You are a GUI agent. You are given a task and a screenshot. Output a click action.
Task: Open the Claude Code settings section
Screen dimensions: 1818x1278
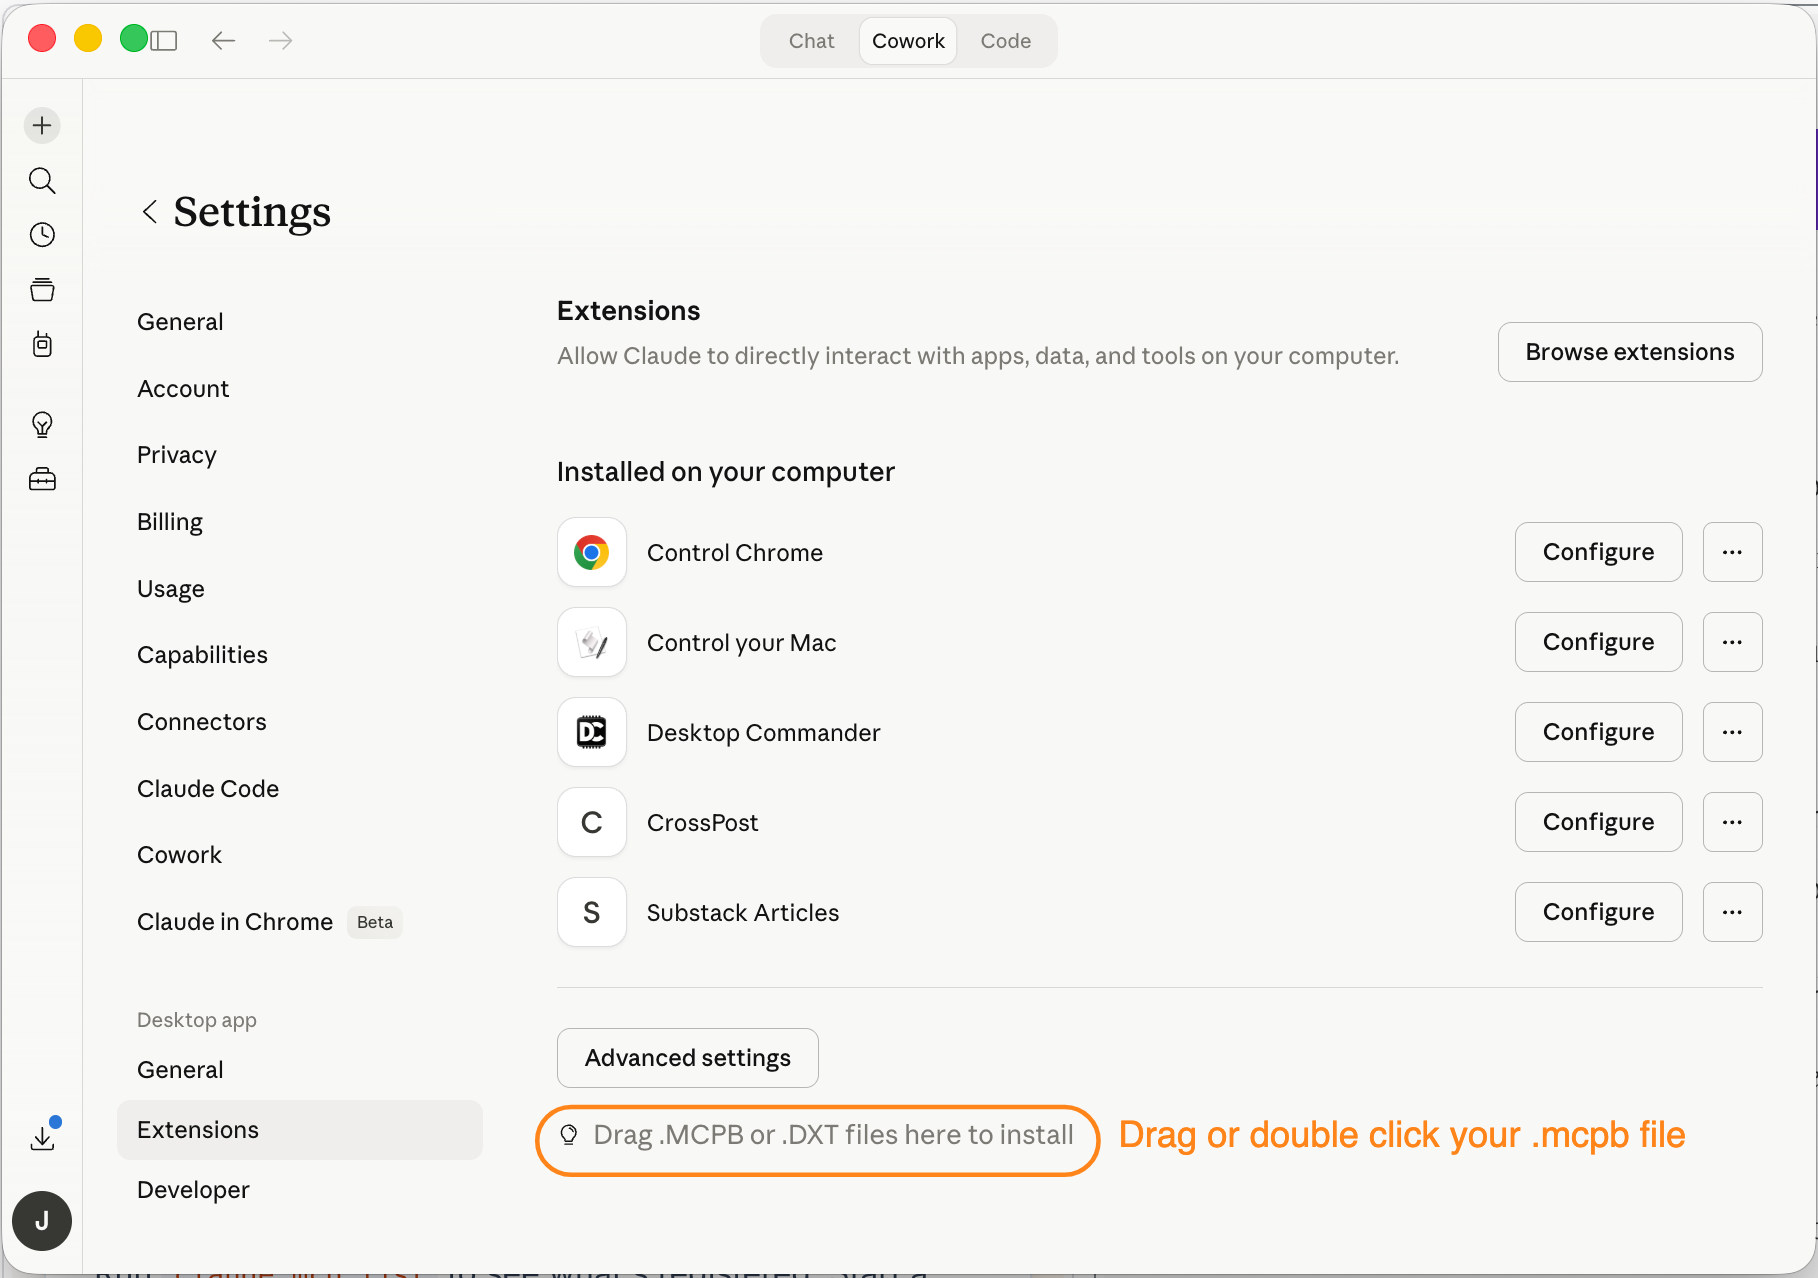208,789
